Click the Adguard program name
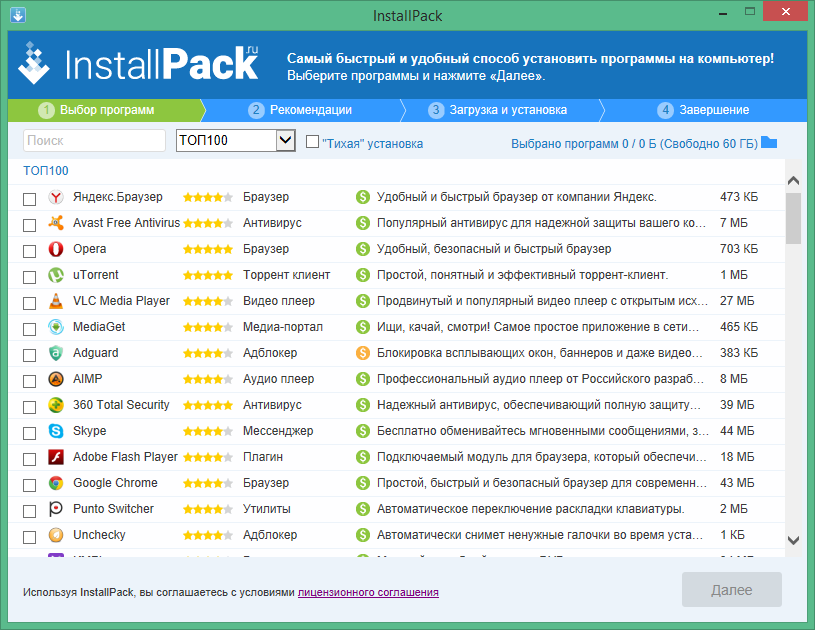 tap(96, 353)
